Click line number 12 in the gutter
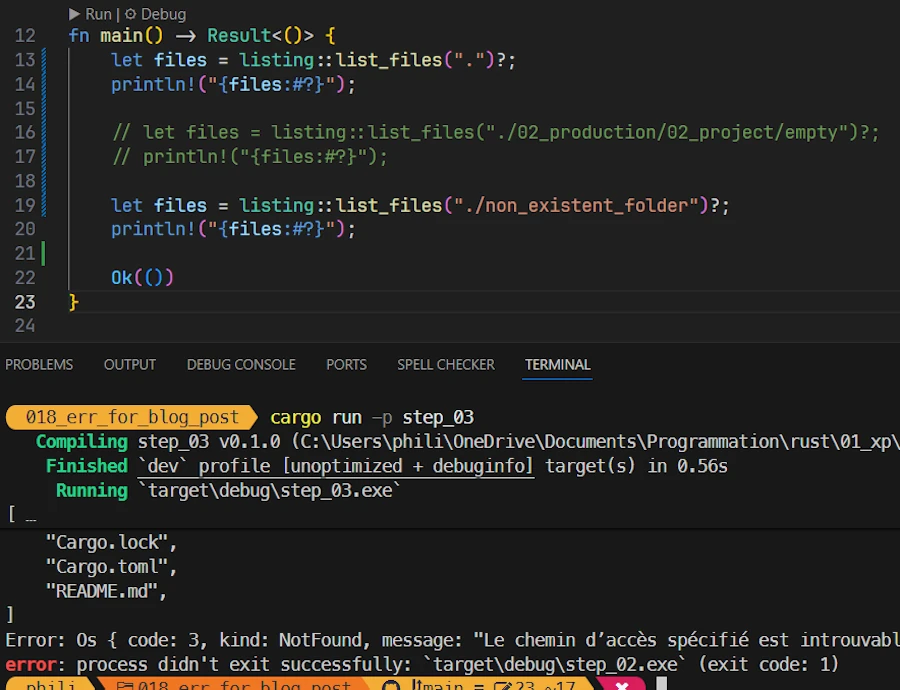The width and height of the screenshot is (900, 690). tap(25, 36)
